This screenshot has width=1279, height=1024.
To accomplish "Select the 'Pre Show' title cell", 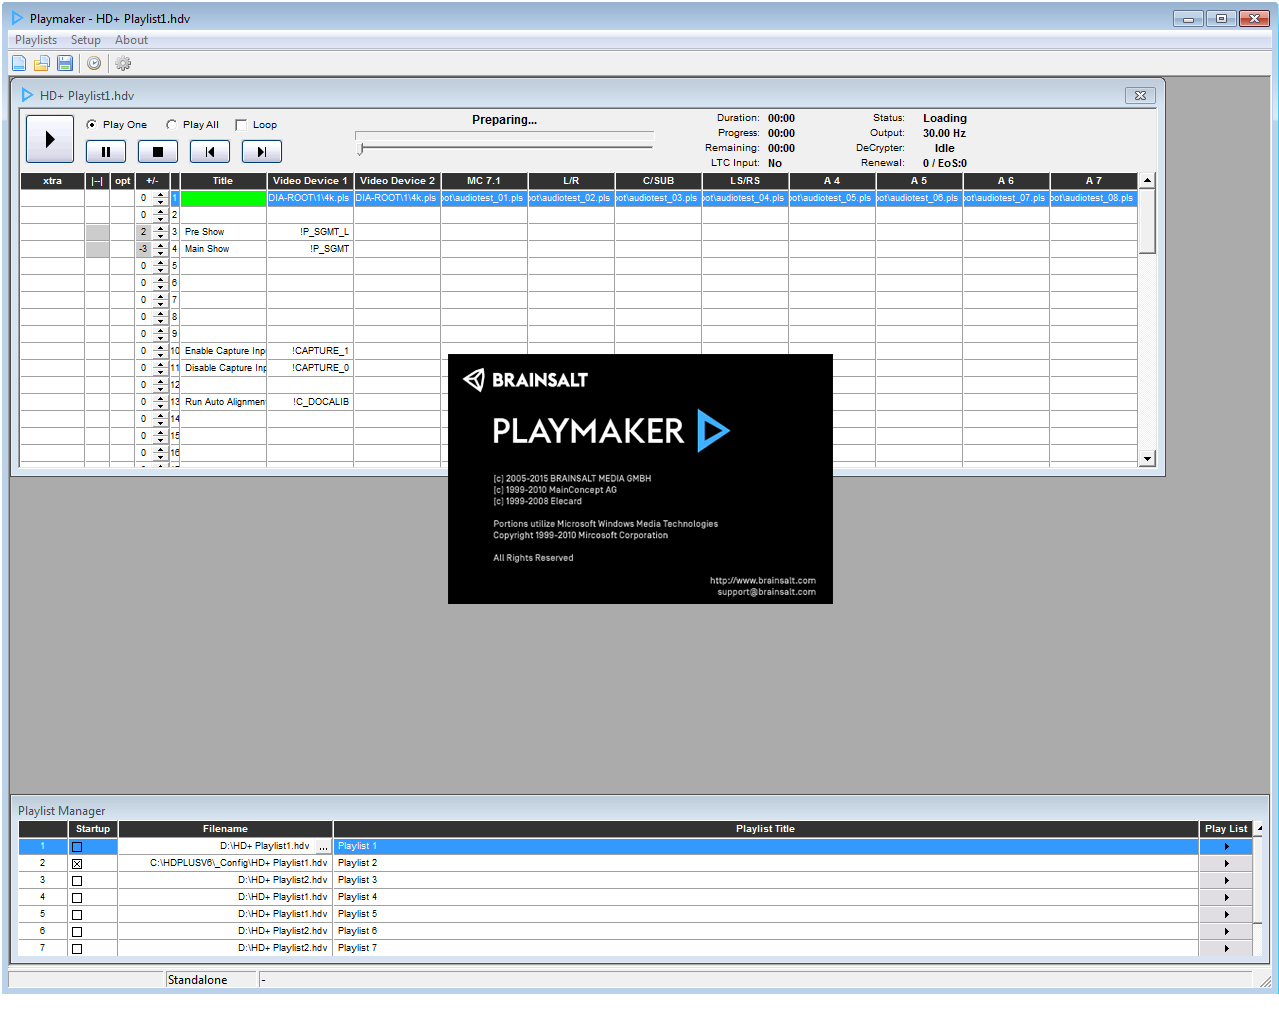I will point(223,232).
